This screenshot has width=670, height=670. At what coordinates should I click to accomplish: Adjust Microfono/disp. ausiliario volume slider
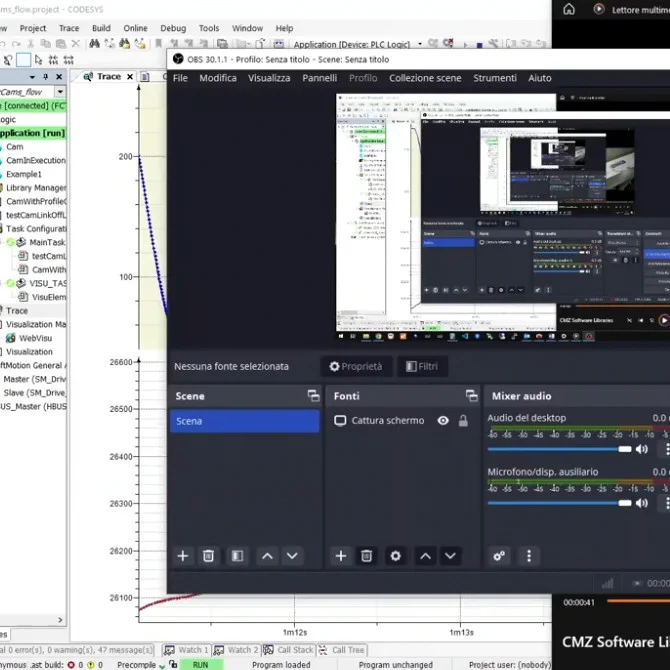point(559,503)
